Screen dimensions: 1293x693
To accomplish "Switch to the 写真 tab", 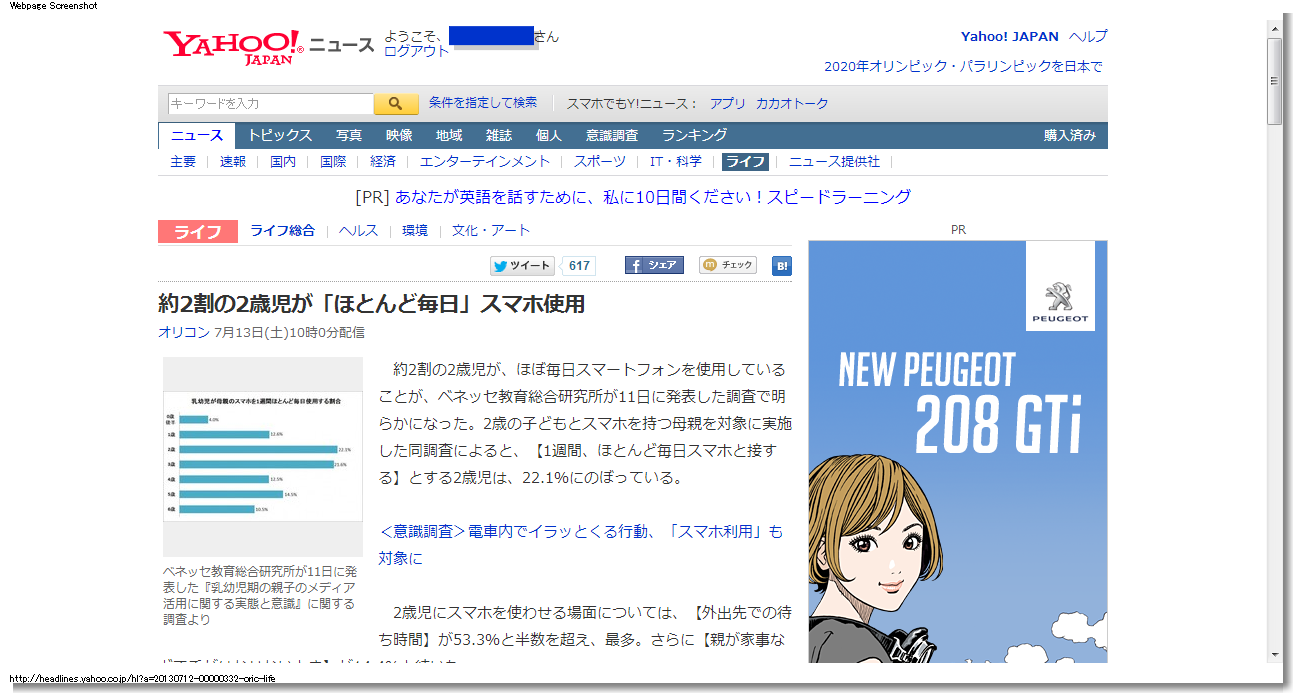I will (x=349, y=136).
